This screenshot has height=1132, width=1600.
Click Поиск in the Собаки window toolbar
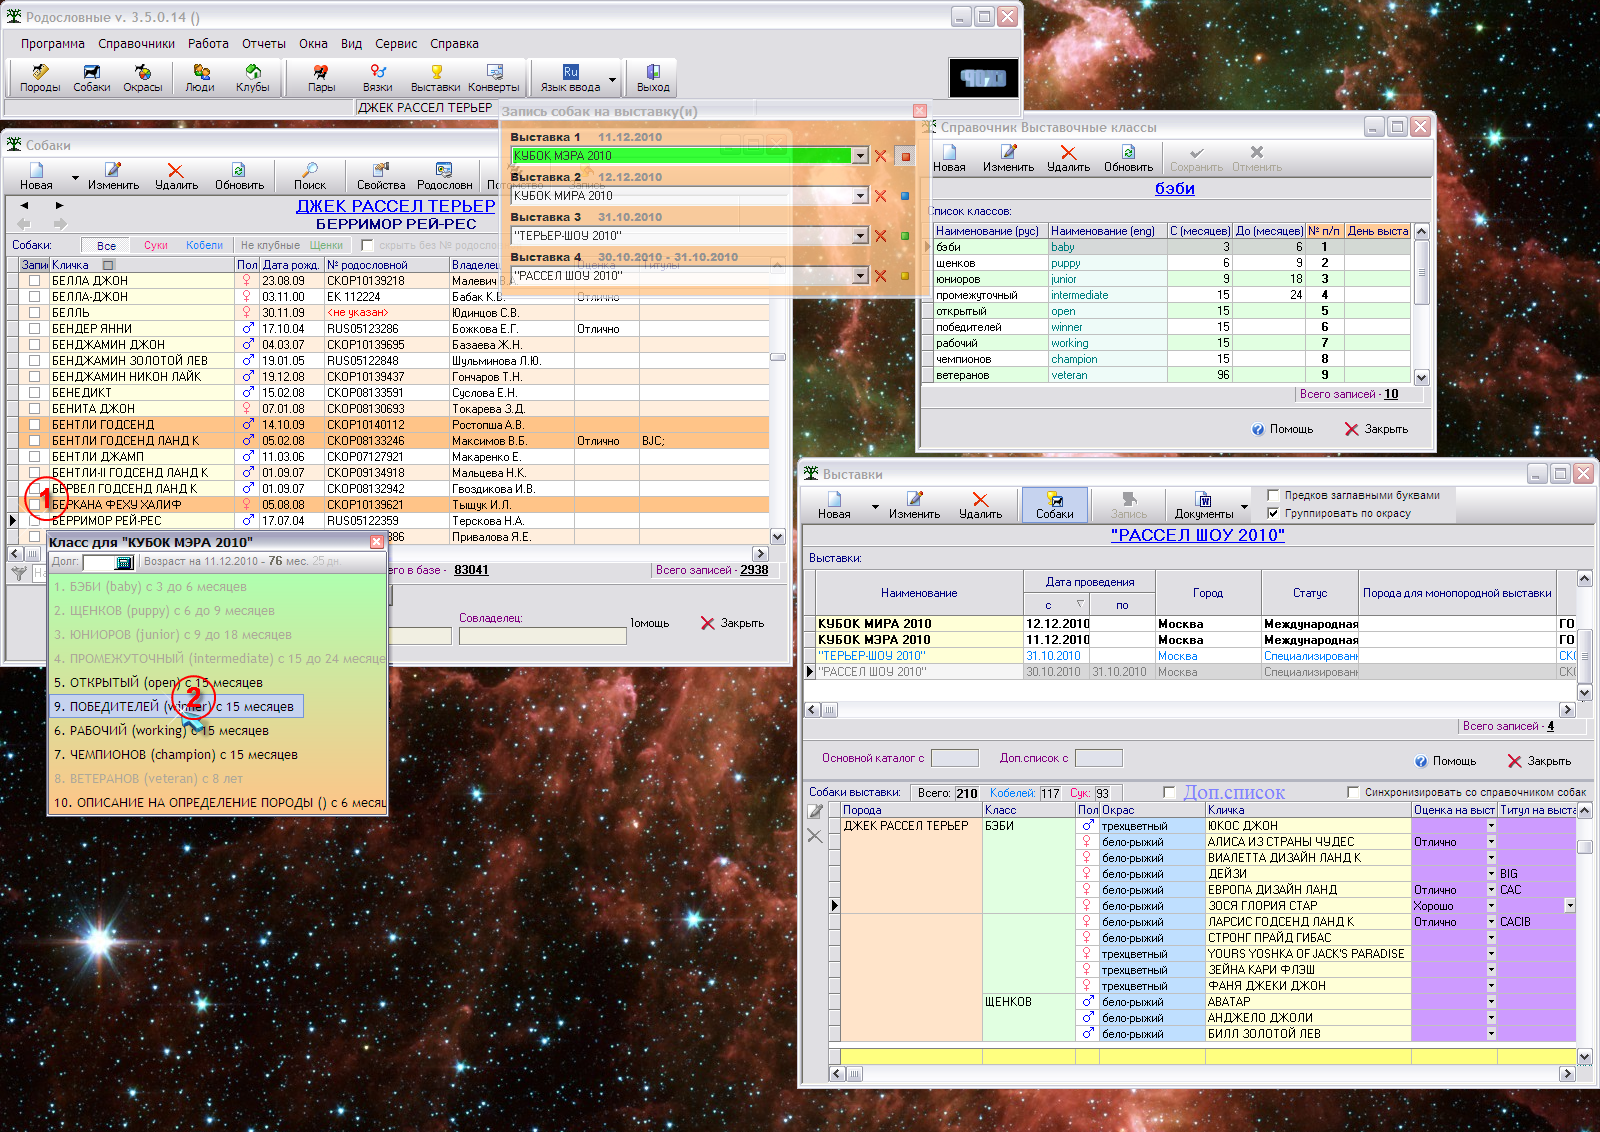tap(310, 176)
